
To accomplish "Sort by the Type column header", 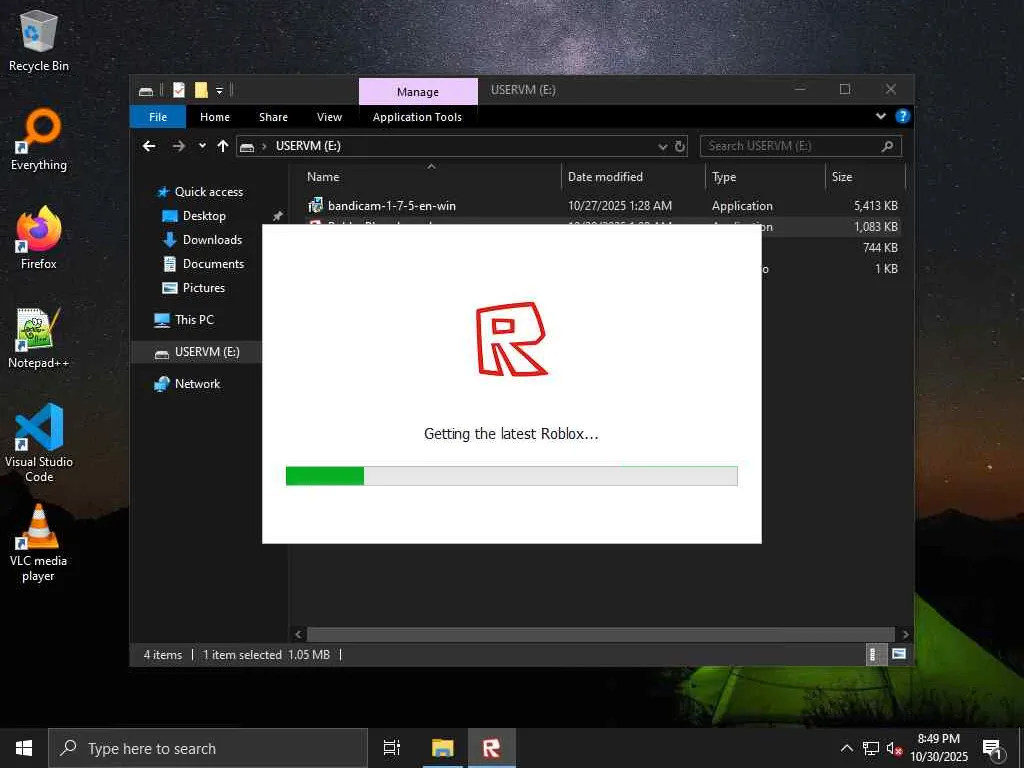I will pyautogui.click(x=724, y=177).
